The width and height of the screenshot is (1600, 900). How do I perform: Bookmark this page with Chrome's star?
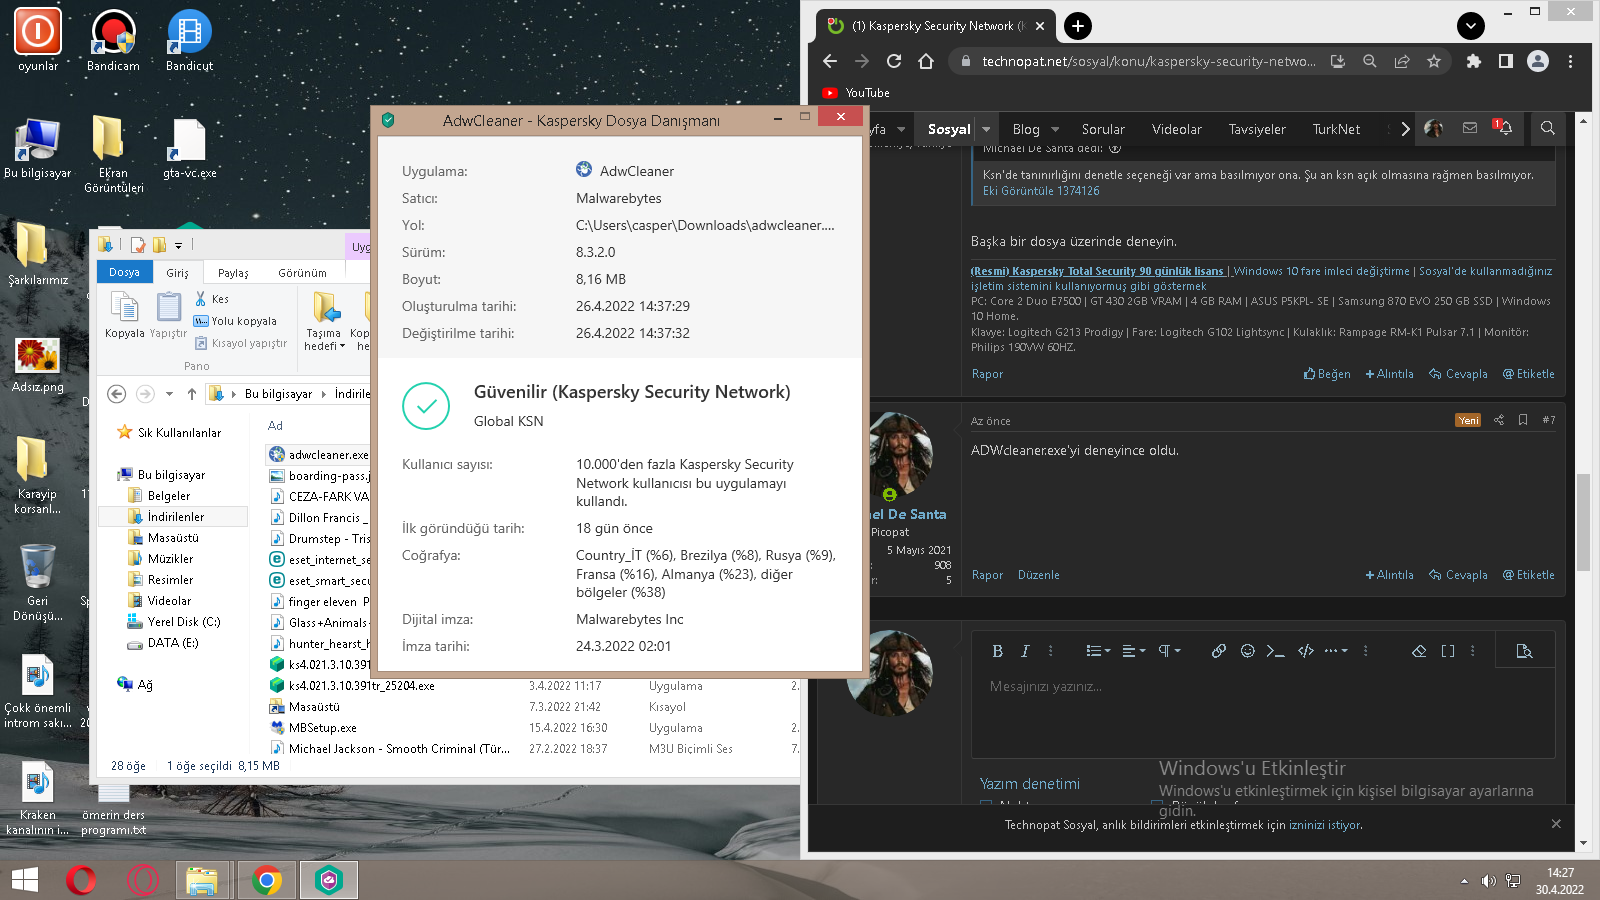click(1434, 61)
